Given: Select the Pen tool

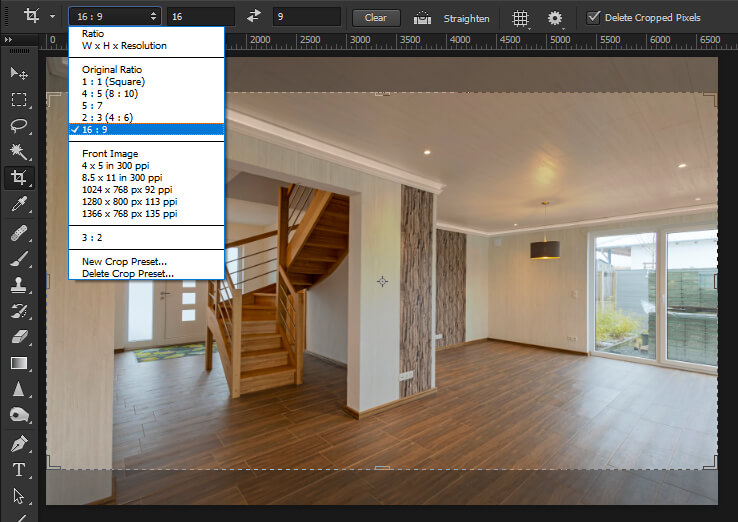Looking at the screenshot, I should click(x=18, y=442).
